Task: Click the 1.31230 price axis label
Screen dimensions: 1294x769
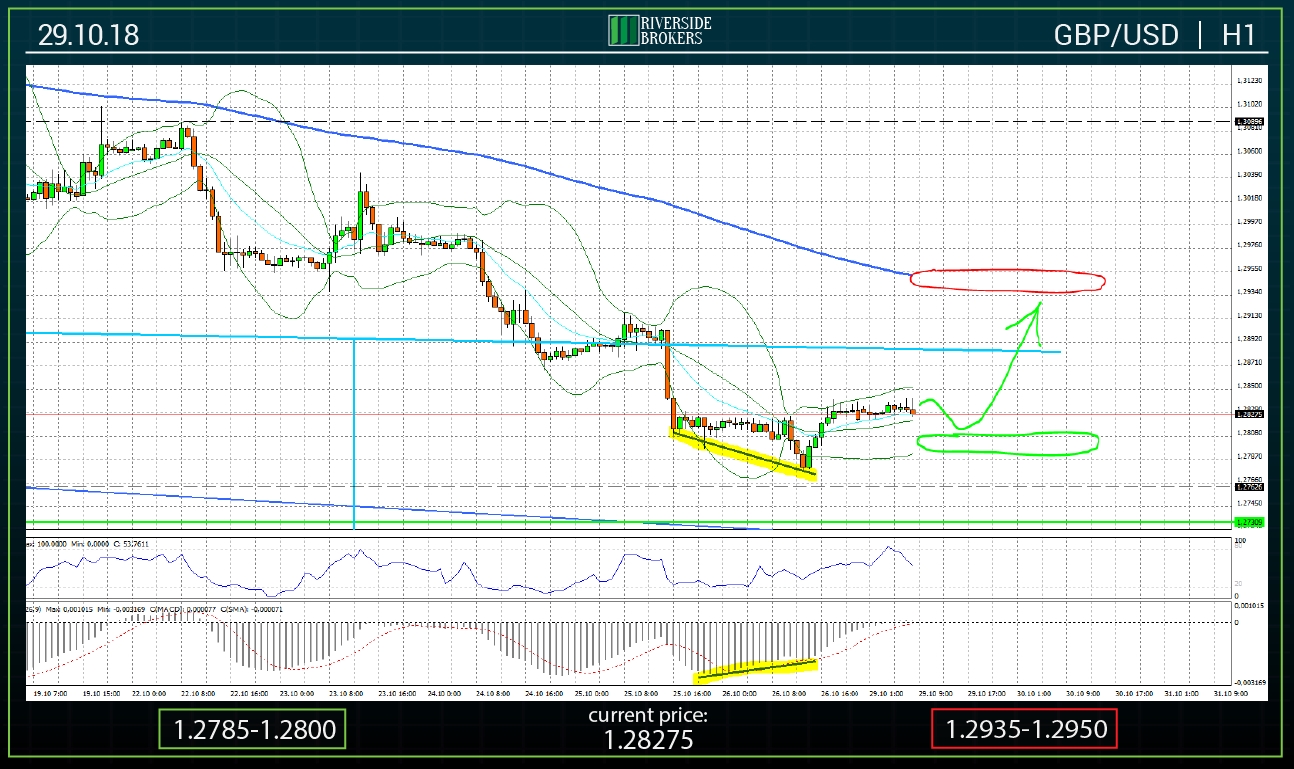Action: click(1250, 80)
